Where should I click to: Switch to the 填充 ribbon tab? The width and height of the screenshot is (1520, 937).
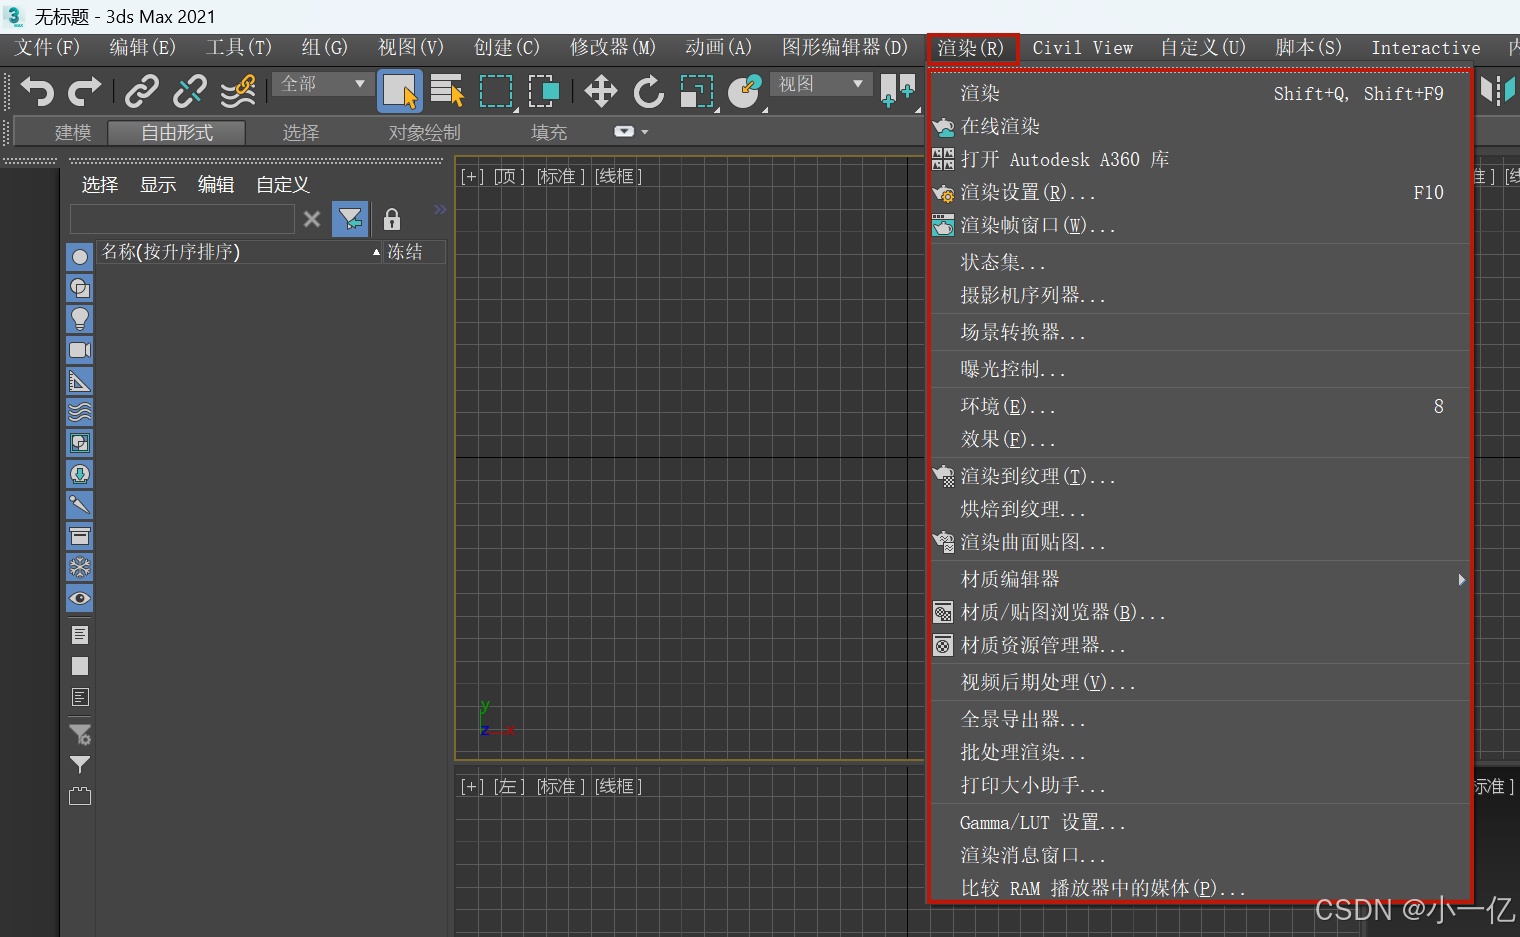point(548,132)
